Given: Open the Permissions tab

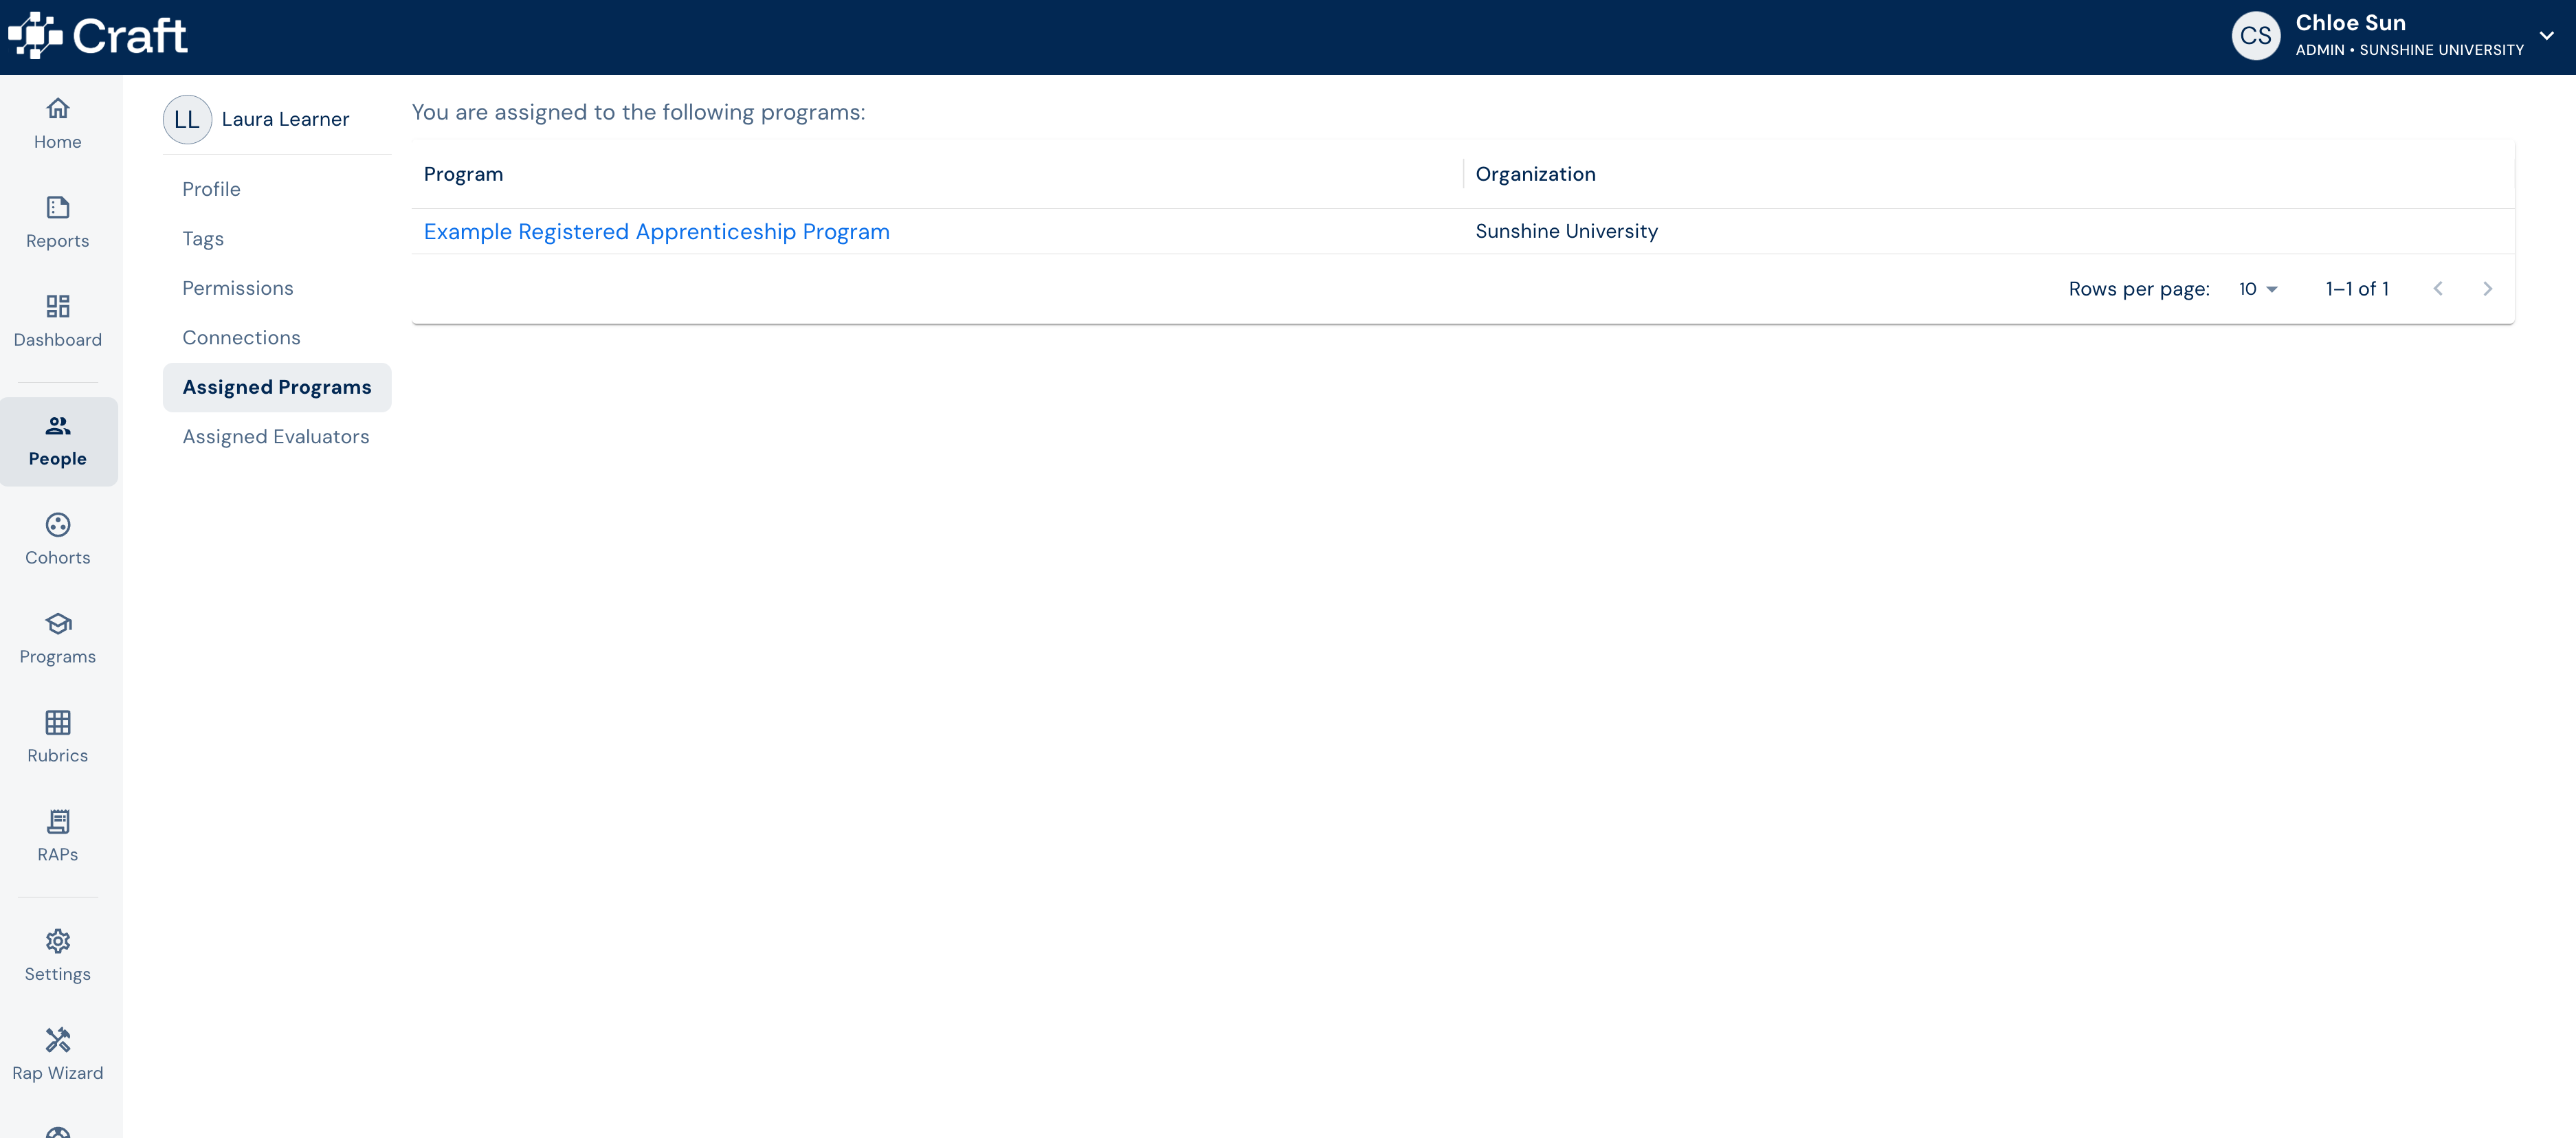Looking at the screenshot, I should pyautogui.click(x=277, y=288).
